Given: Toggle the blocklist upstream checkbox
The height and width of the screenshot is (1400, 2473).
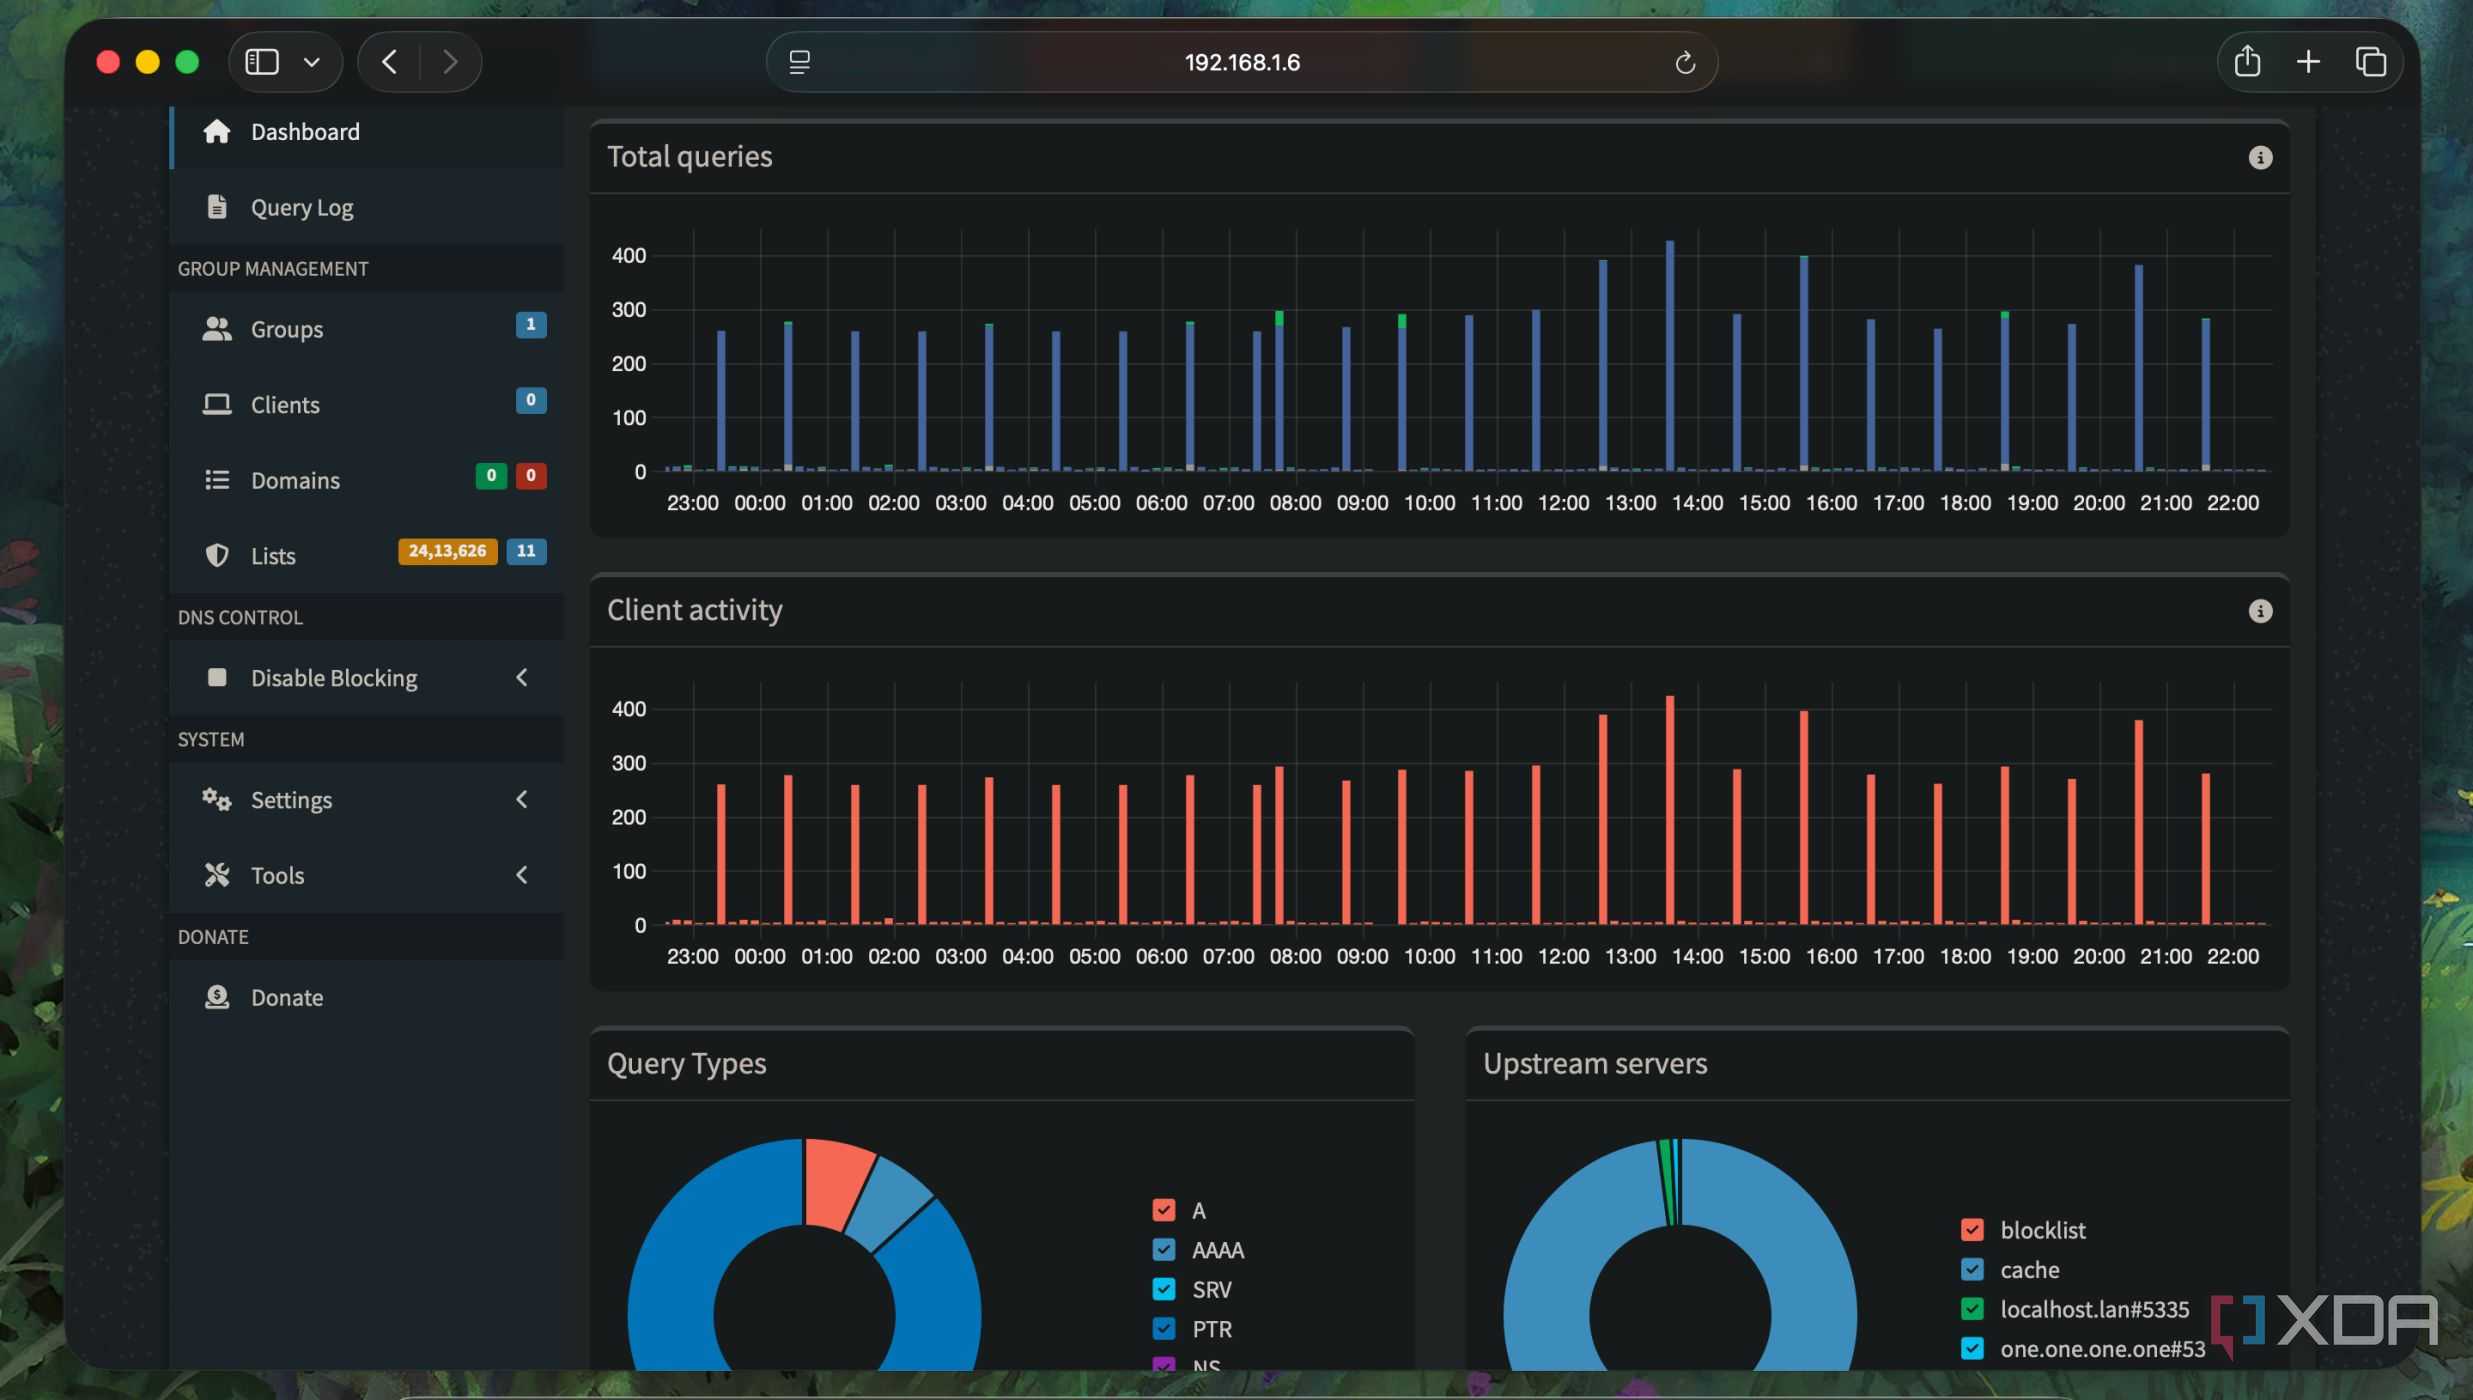Looking at the screenshot, I should (x=1972, y=1230).
